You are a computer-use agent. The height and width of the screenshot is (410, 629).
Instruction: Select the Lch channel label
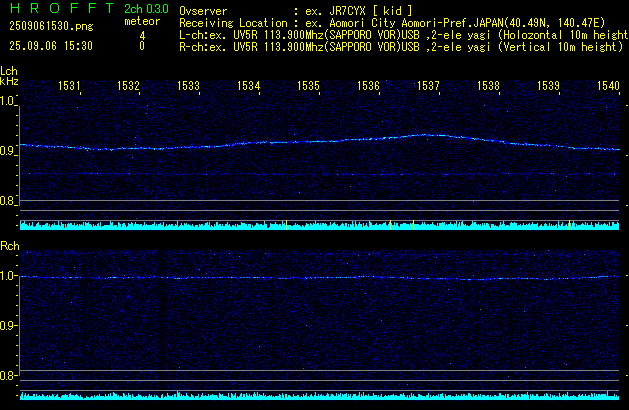pyautogui.click(x=9, y=71)
